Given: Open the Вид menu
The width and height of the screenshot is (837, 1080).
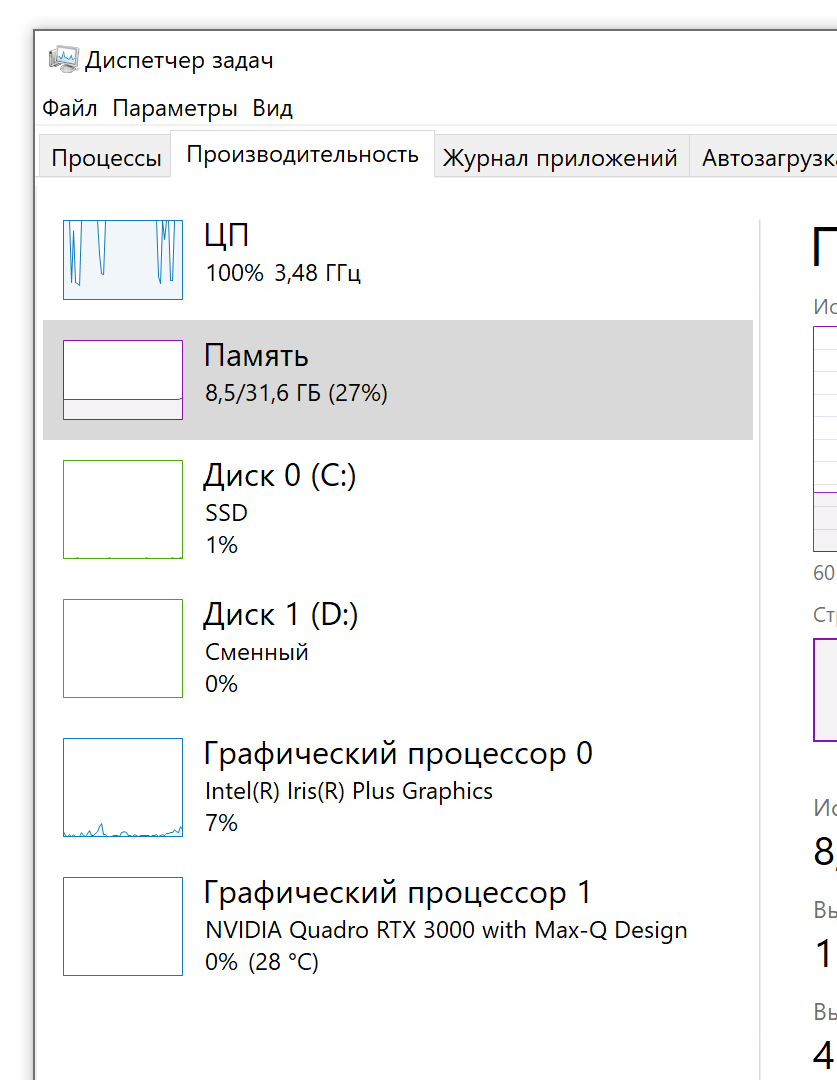Looking at the screenshot, I should pyautogui.click(x=274, y=108).
